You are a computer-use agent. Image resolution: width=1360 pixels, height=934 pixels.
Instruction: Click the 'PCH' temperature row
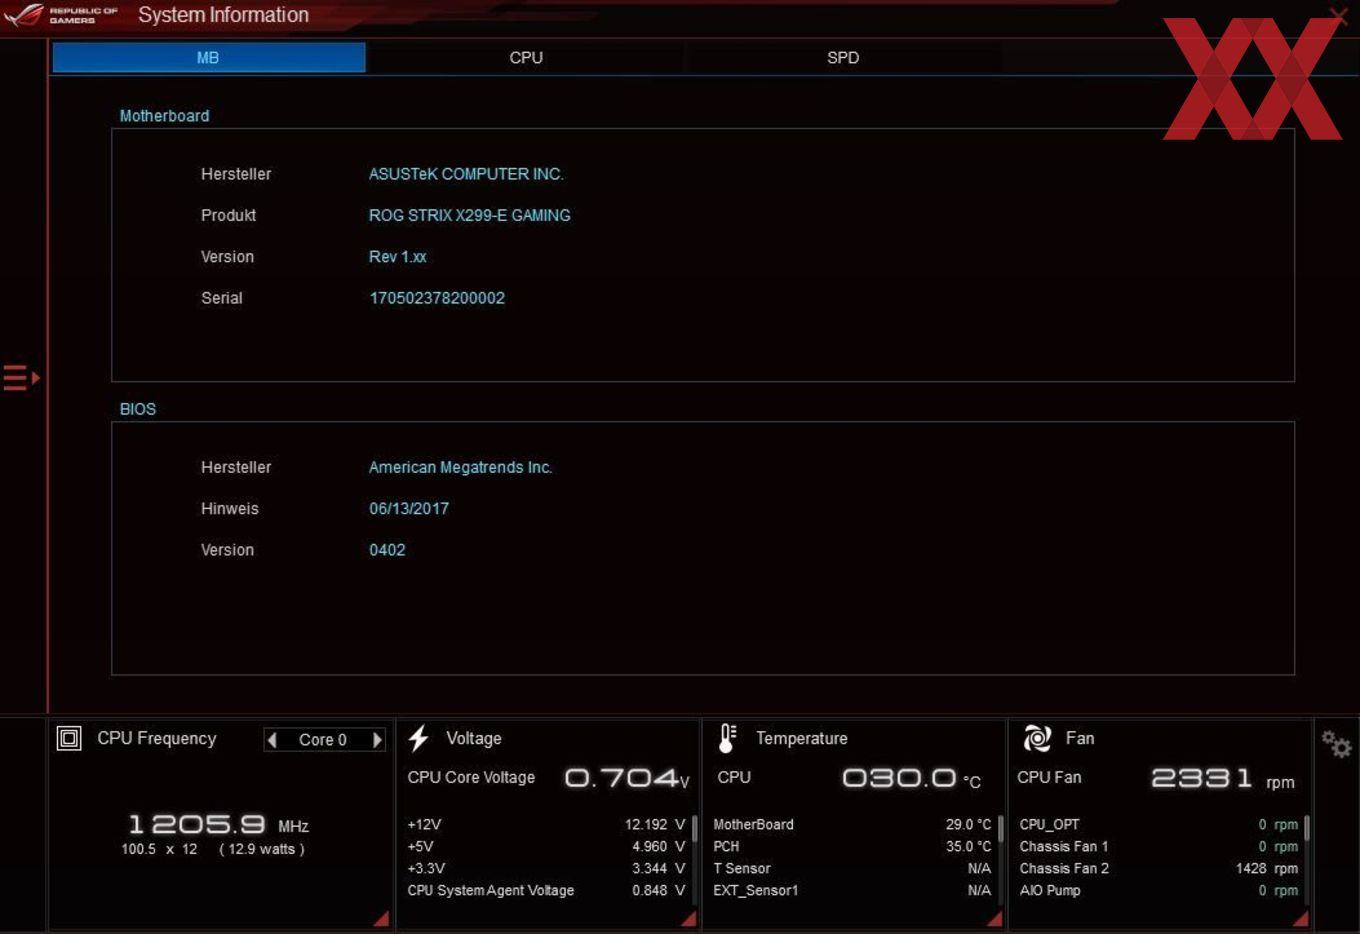[852, 847]
